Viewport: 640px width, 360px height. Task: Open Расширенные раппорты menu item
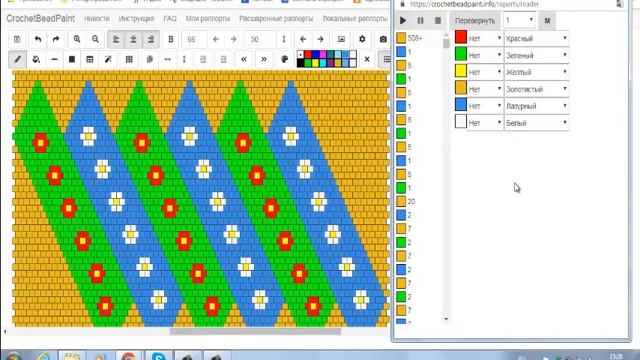click(x=276, y=19)
